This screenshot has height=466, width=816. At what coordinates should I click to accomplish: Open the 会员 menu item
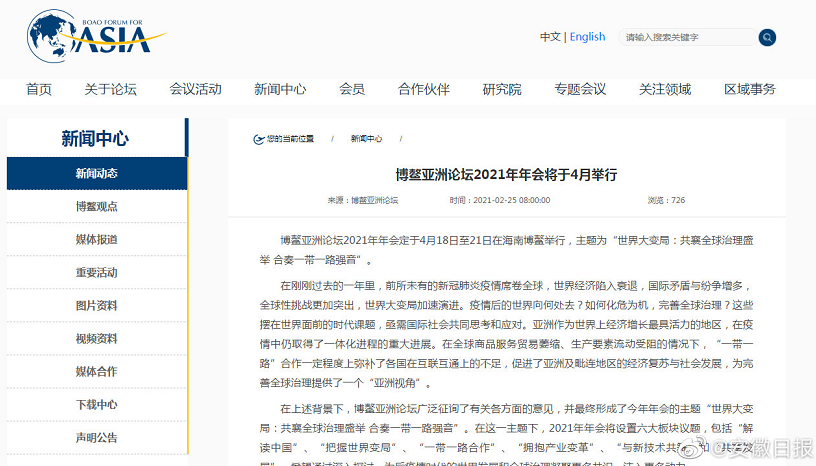(x=352, y=89)
